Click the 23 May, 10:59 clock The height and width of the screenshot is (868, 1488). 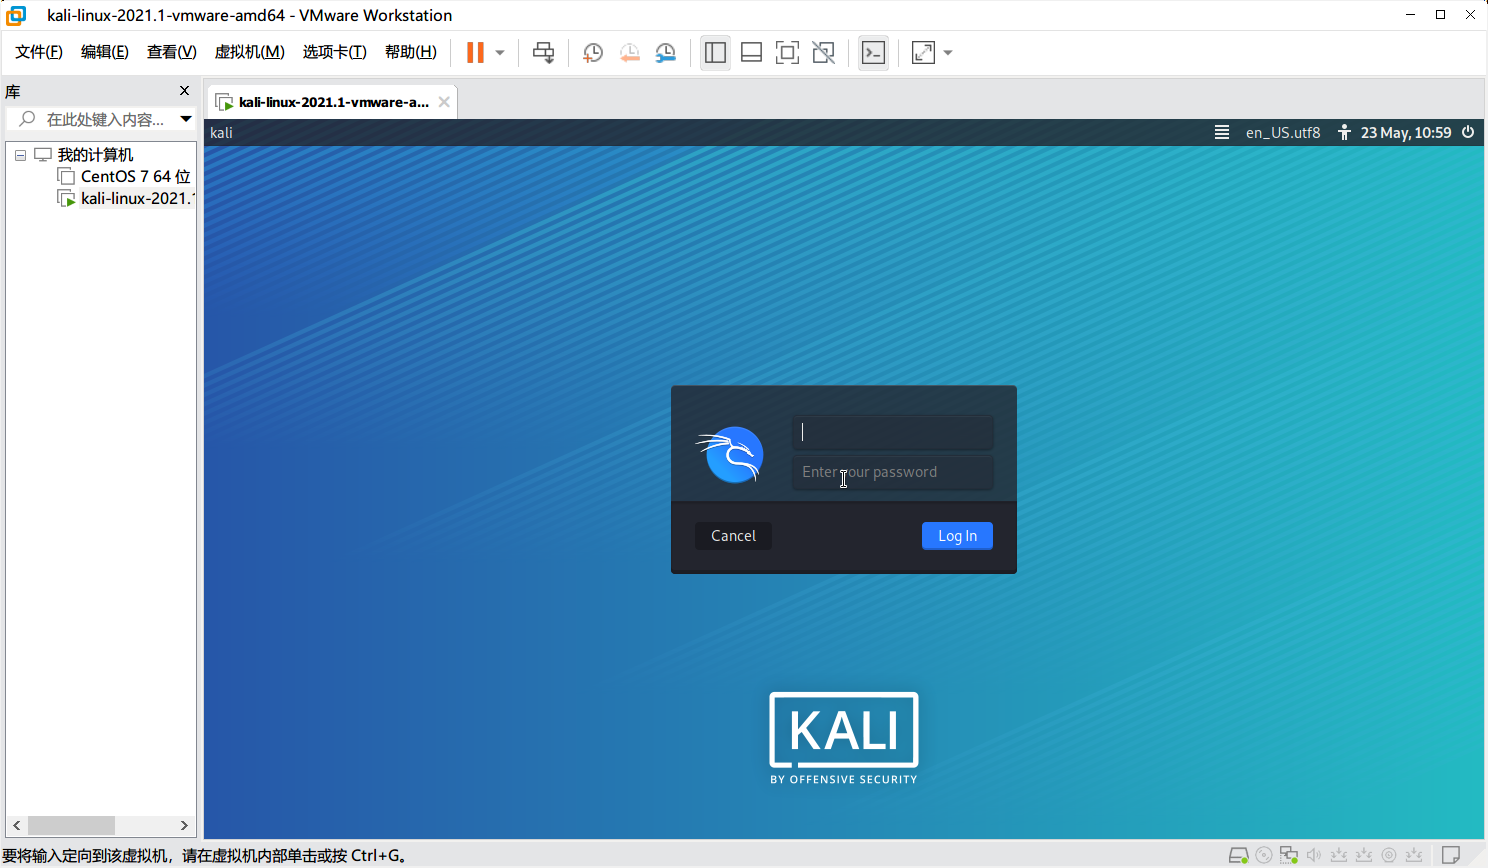coord(1406,132)
